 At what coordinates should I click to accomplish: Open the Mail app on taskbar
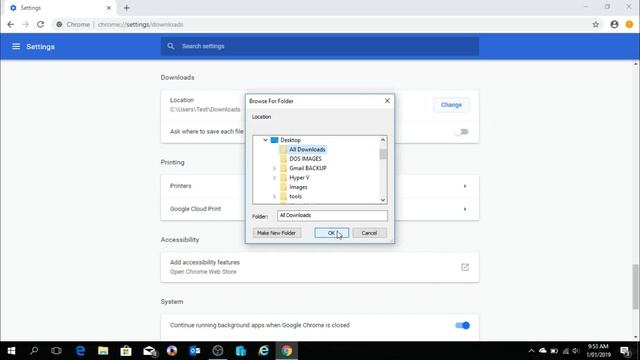[149, 351]
